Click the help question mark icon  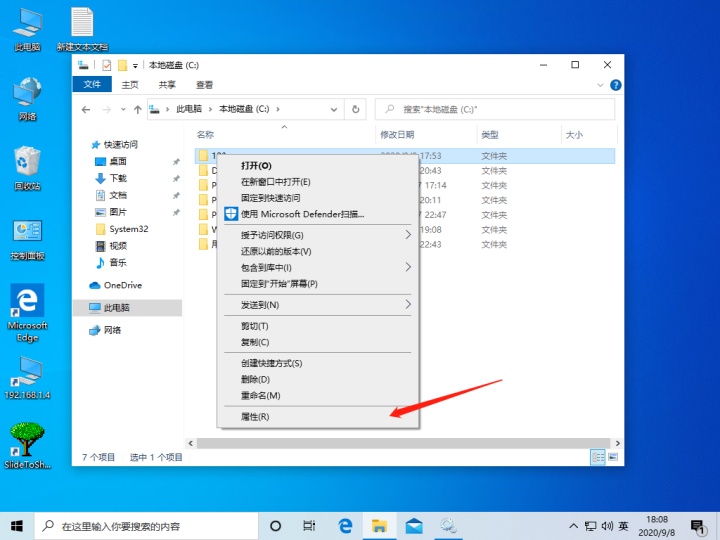click(615, 85)
